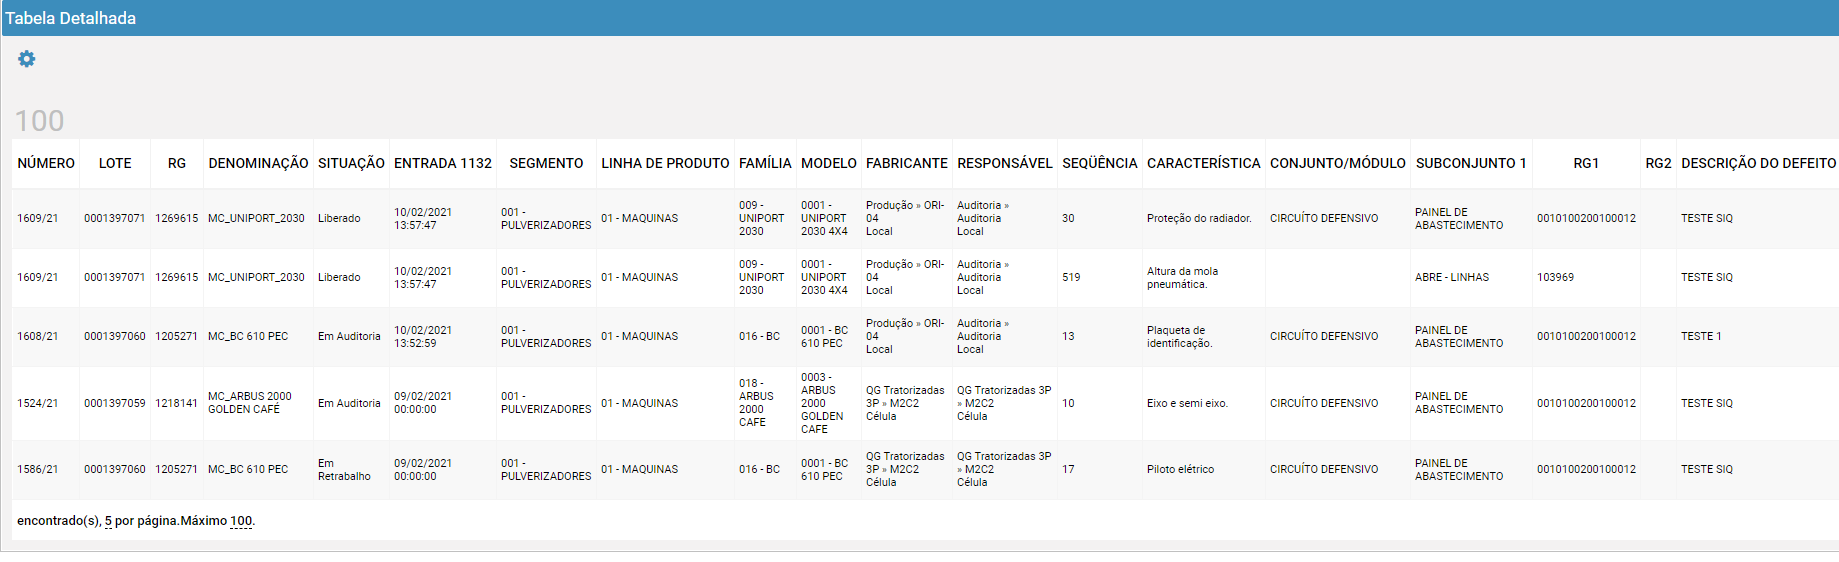The image size is (1839, 562).
Task: Sort by the ENTRADA 1132 column header
Action: pos(443,163)
